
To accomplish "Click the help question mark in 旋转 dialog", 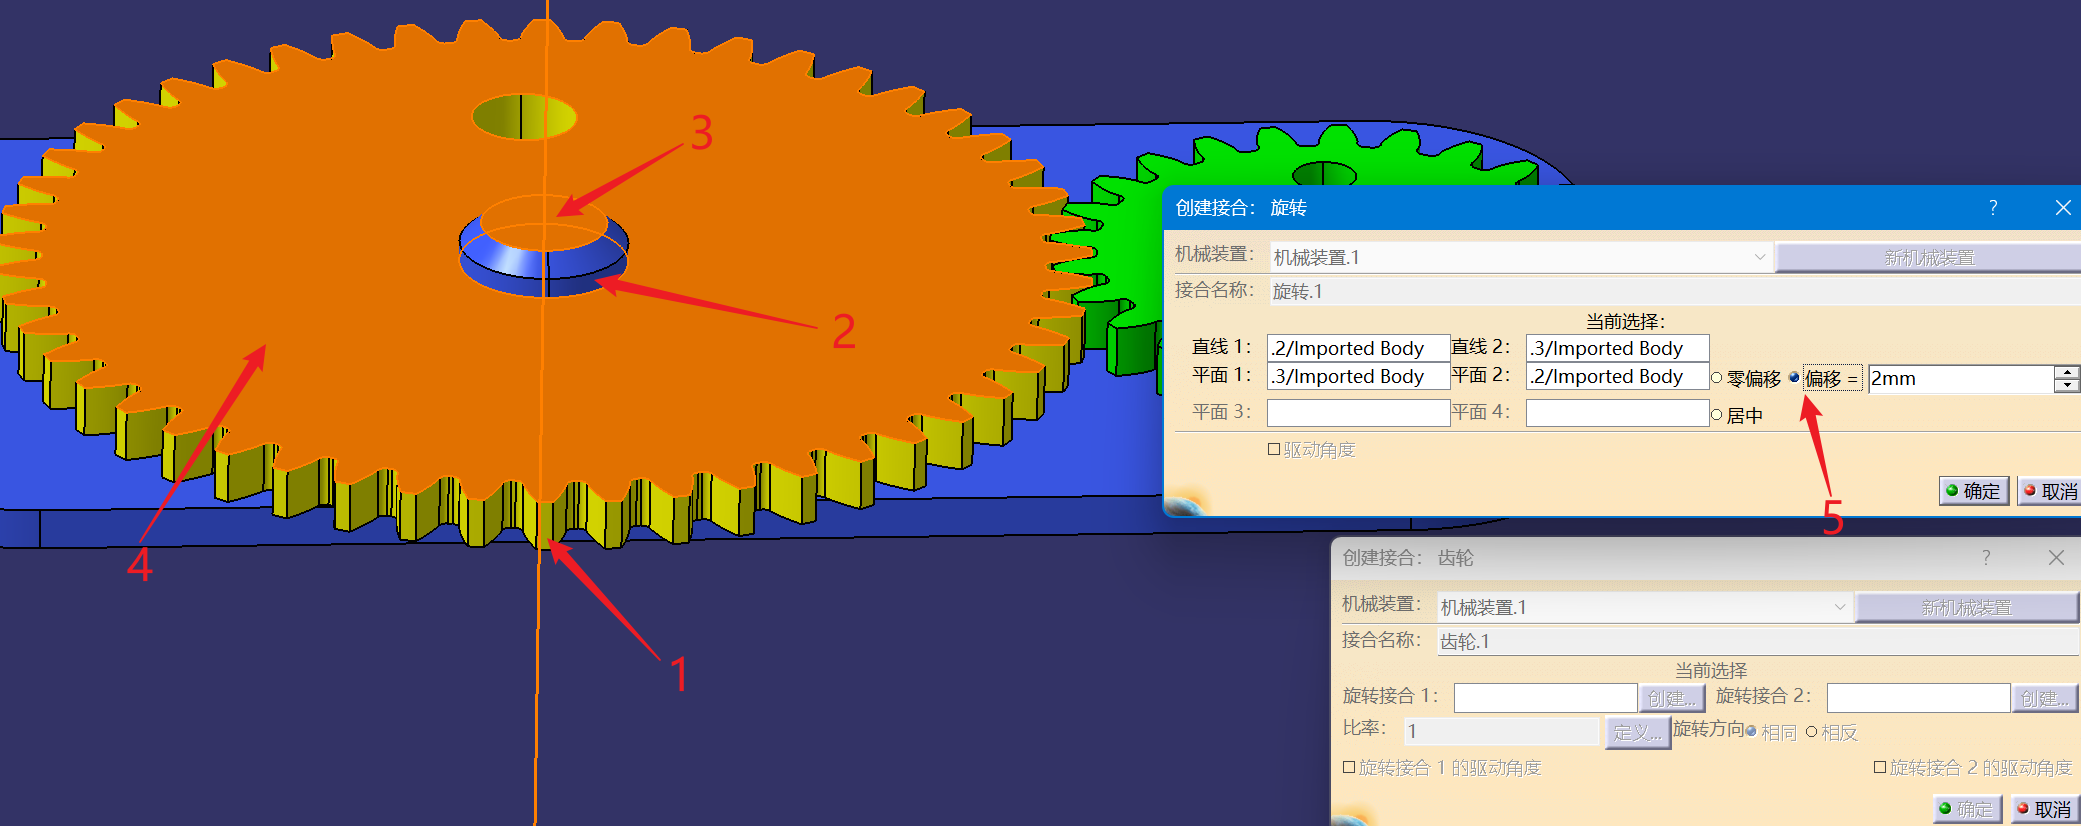I will (1993, 207).
